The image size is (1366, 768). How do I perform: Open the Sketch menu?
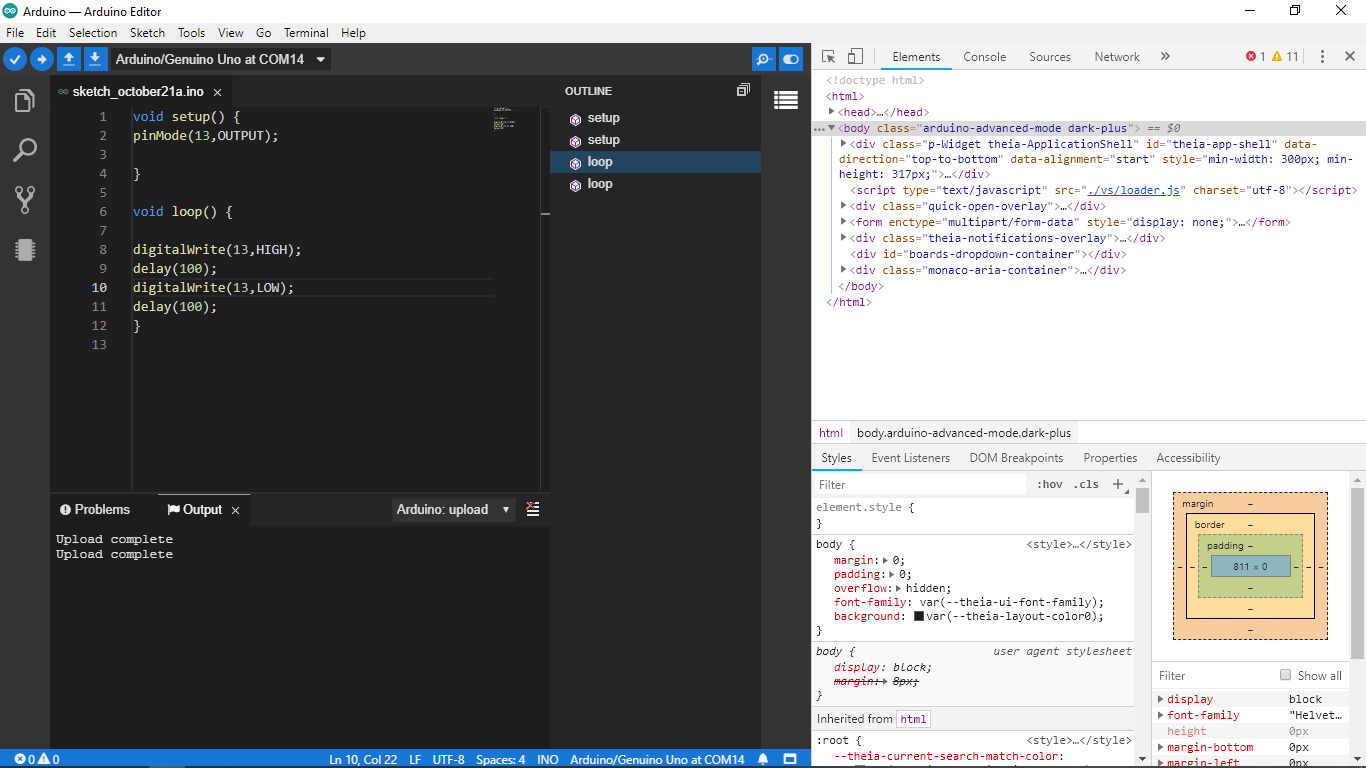[x=147, y=33]
